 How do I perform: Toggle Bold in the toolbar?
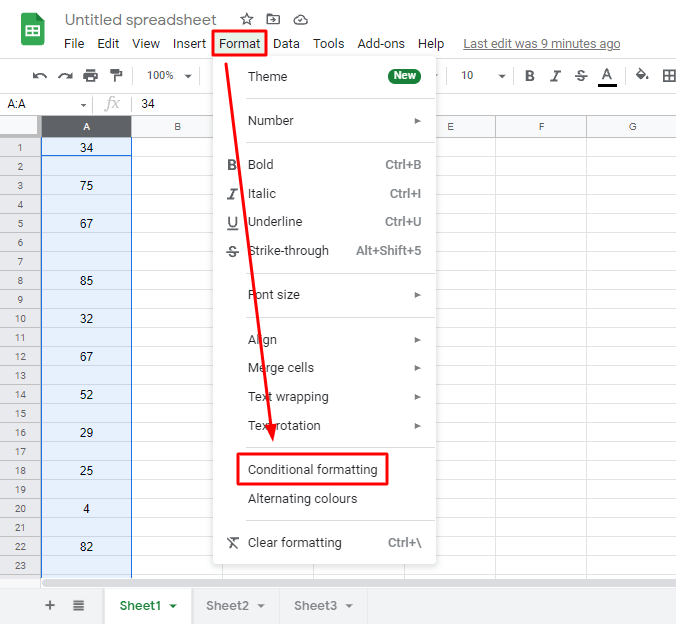529,76
